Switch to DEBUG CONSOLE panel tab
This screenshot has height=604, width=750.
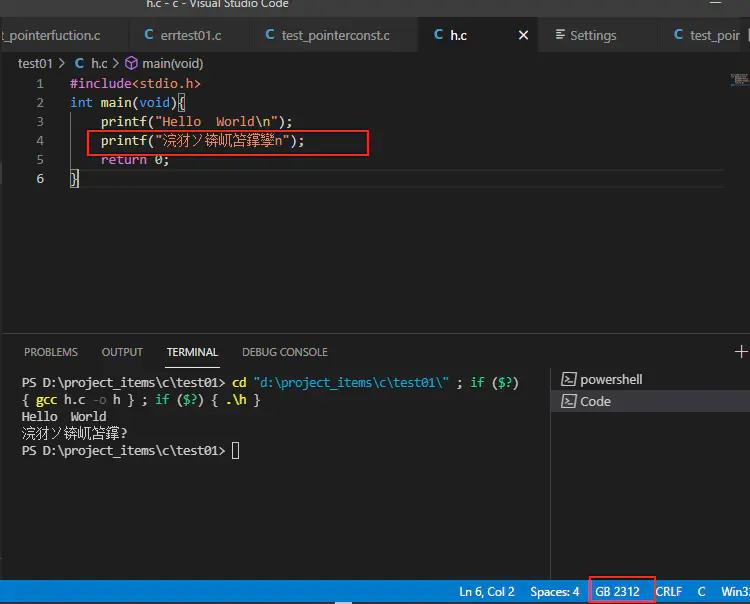(x=285, y=352)
